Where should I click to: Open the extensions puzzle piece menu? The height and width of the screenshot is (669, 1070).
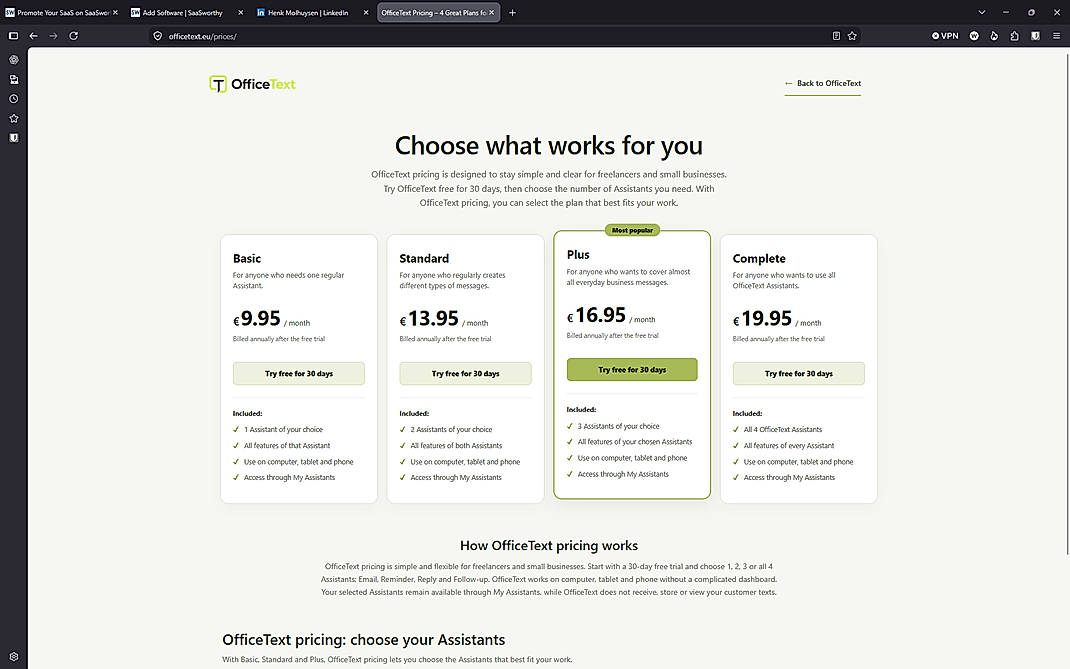pos(1015,36)
